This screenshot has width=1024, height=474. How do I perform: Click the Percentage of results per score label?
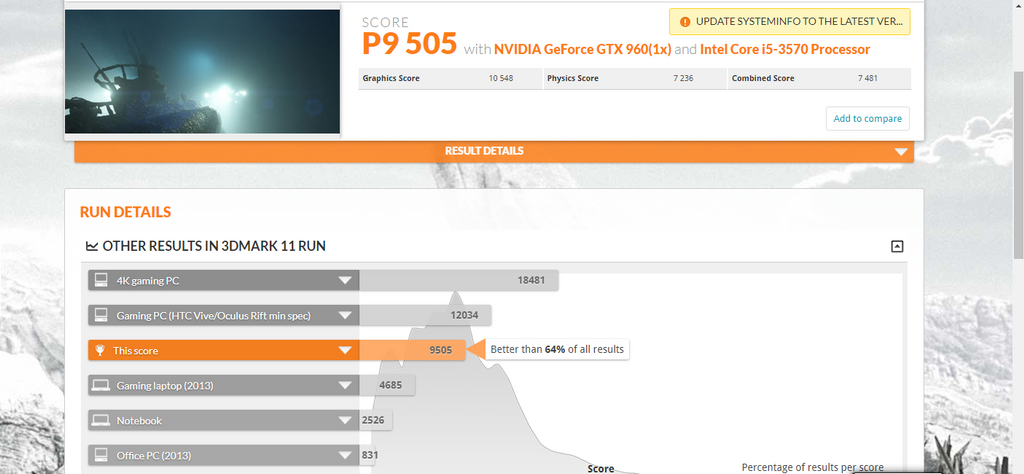pos(812,467)
